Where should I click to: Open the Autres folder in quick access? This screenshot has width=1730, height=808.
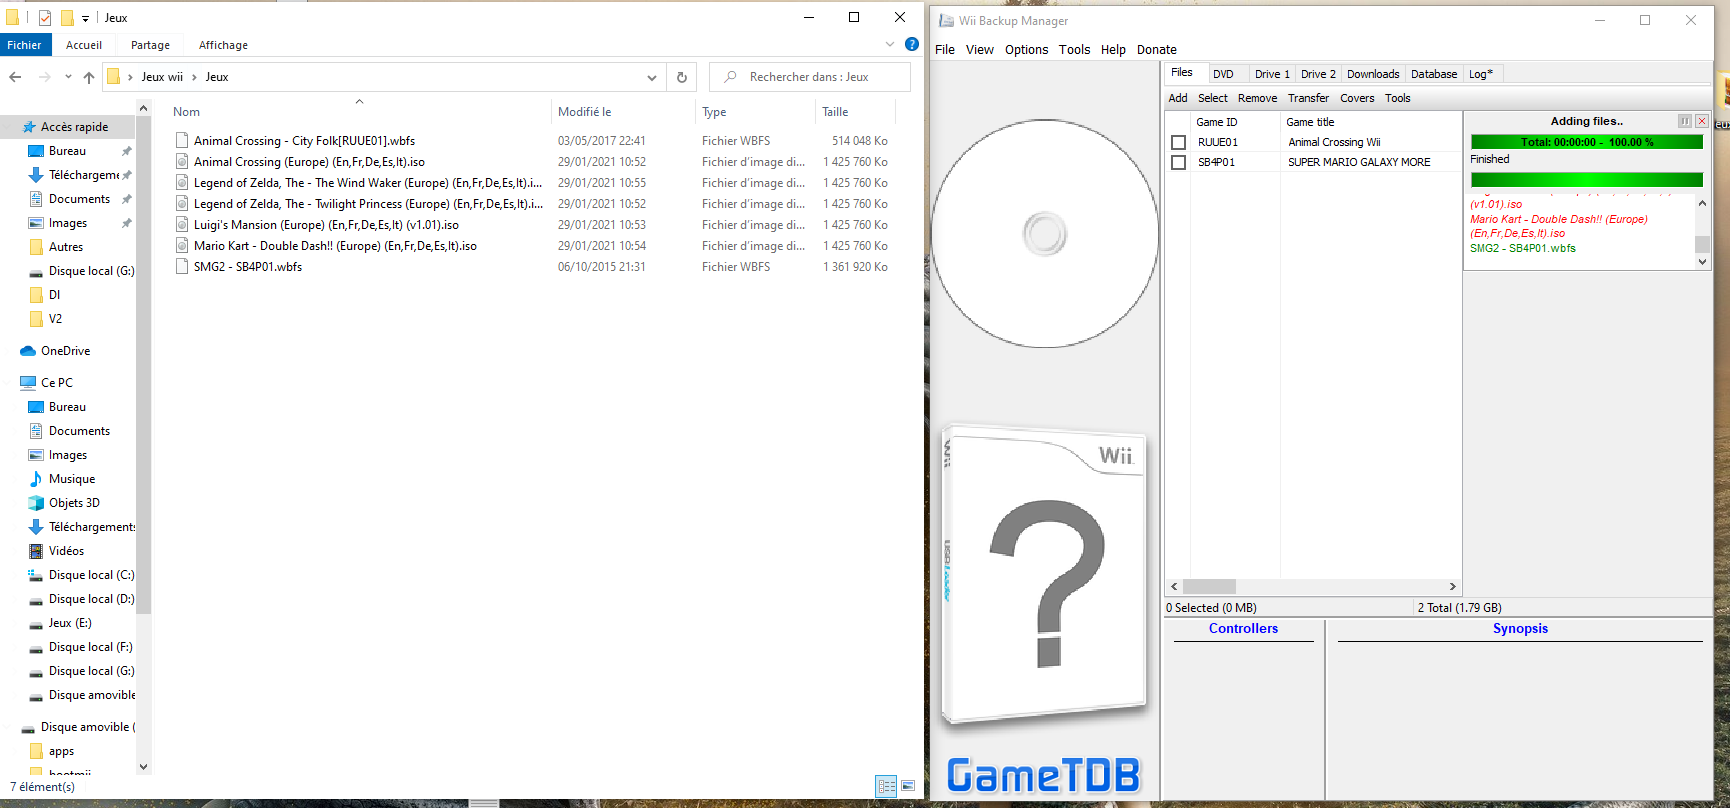(x=66, y=247)
